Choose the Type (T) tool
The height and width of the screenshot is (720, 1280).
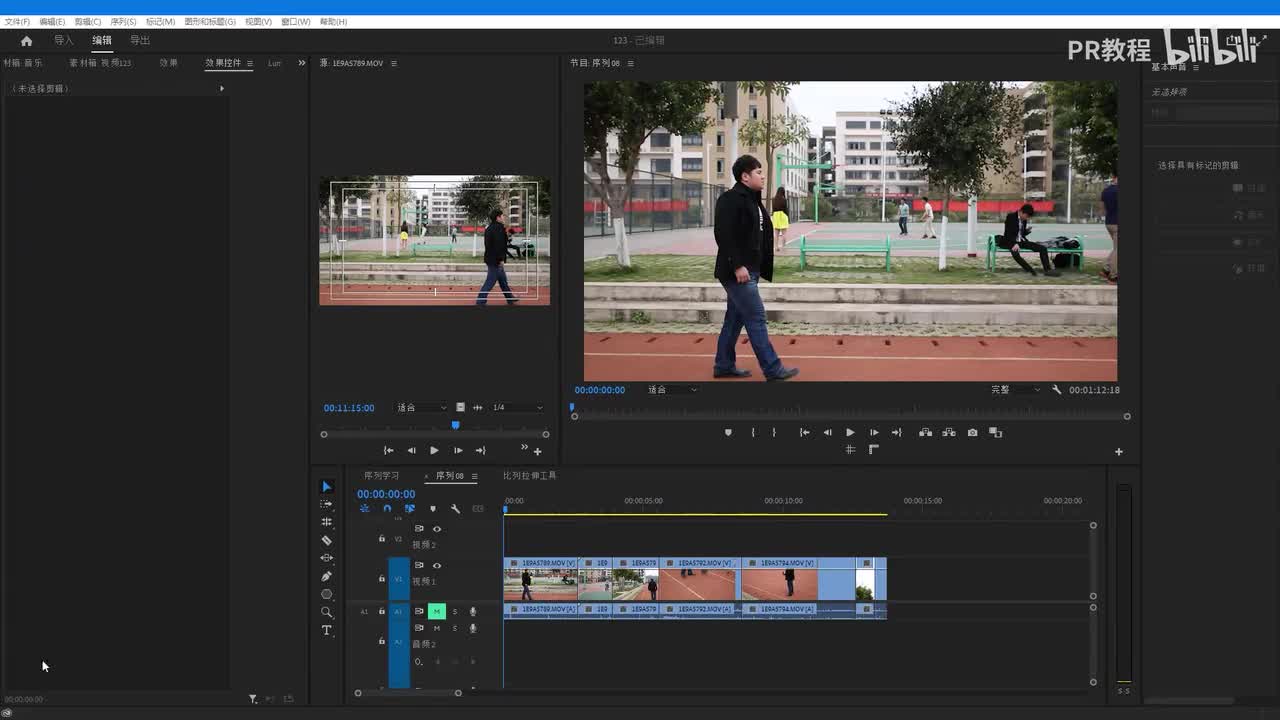pyautogui.click(x=326, y=630)
